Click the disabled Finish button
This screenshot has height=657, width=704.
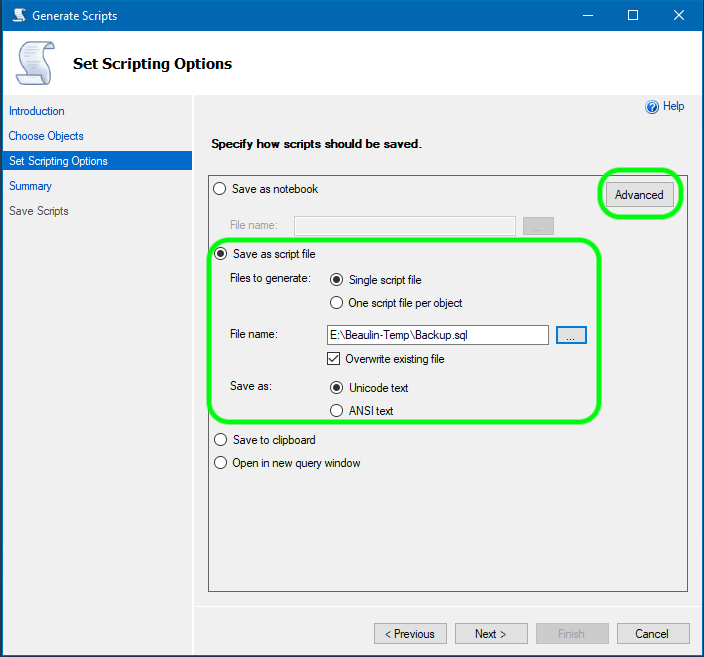tap(572, 634)
